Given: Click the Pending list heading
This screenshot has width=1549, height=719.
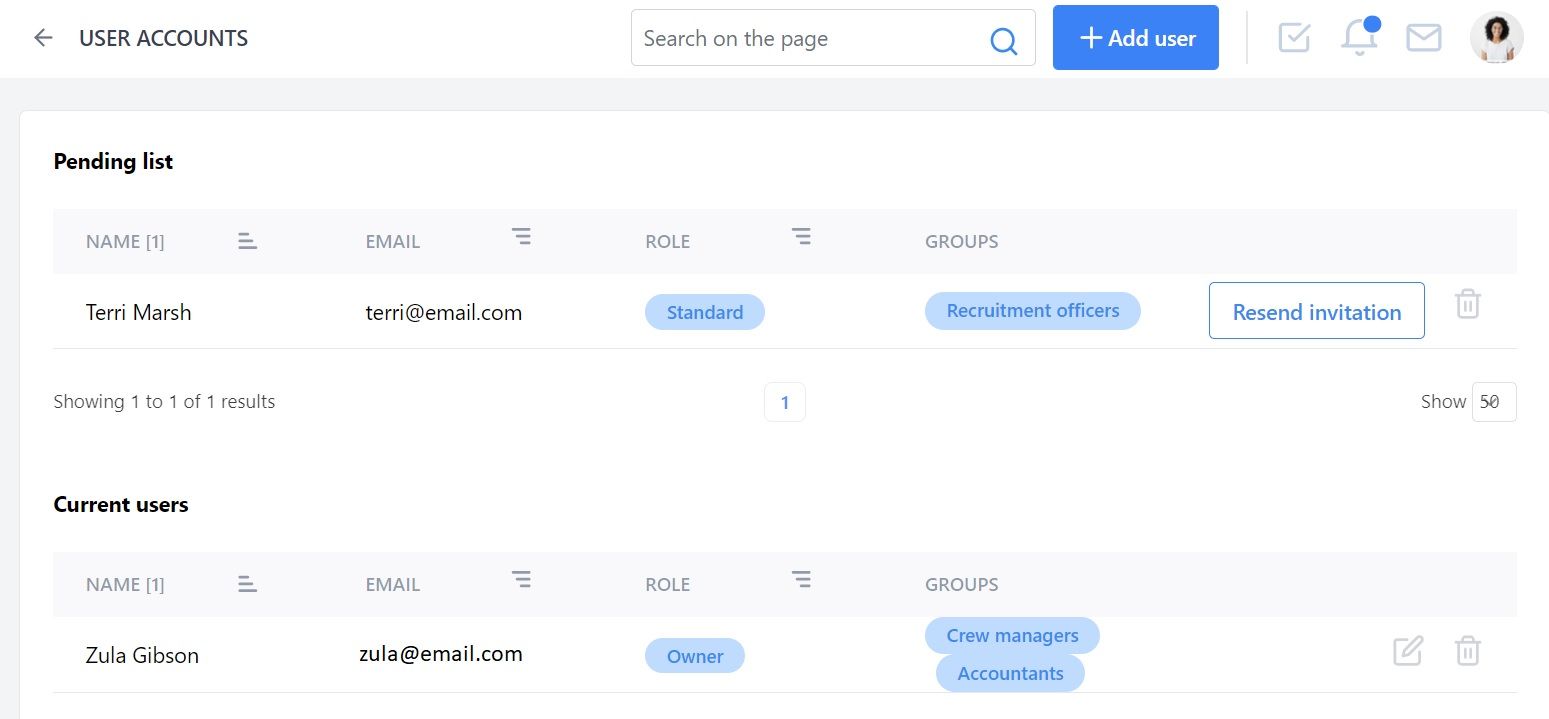Looking at the screenshot, I should pyautogui.click(x=113, y=161).
